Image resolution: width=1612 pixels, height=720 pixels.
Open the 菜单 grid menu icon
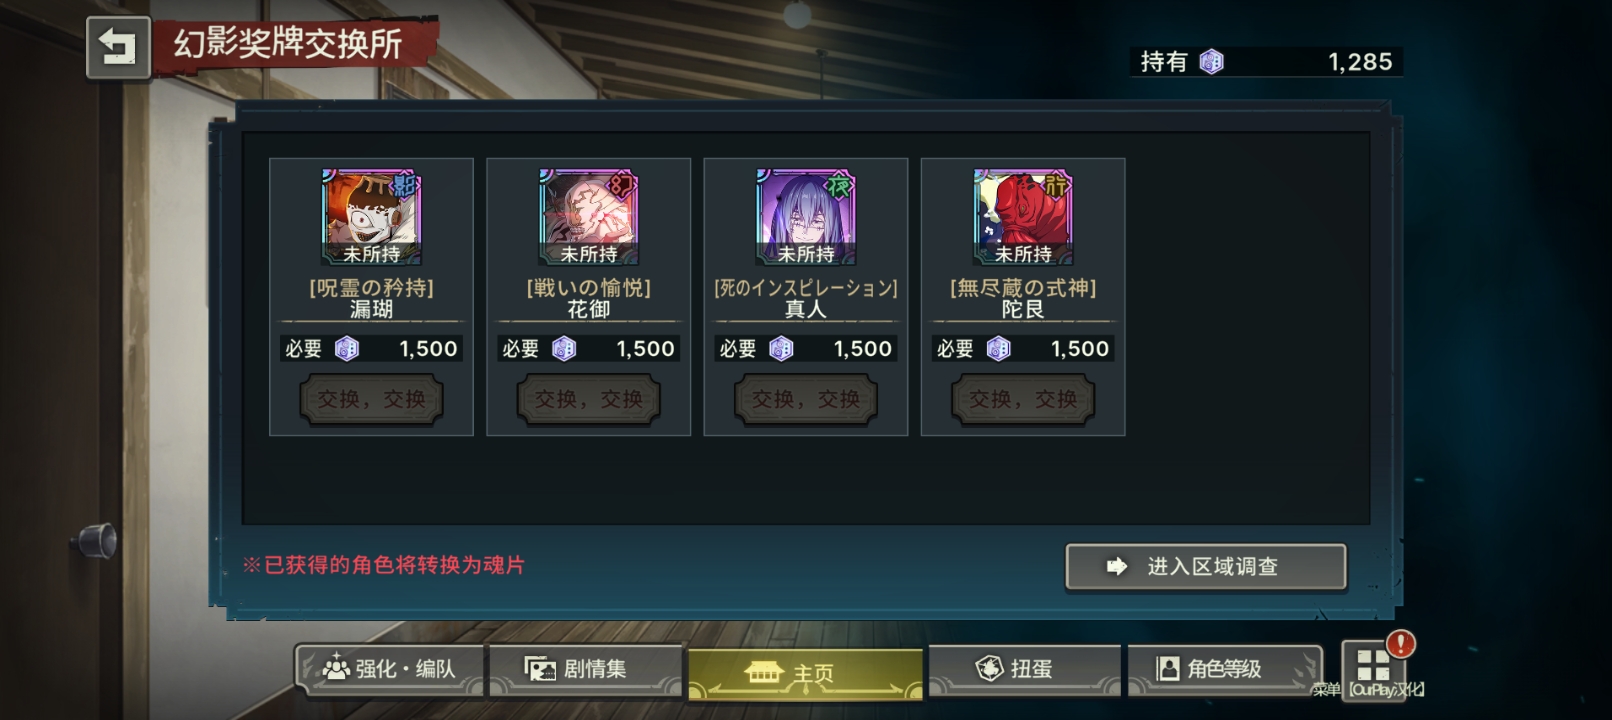[1373, 668]
